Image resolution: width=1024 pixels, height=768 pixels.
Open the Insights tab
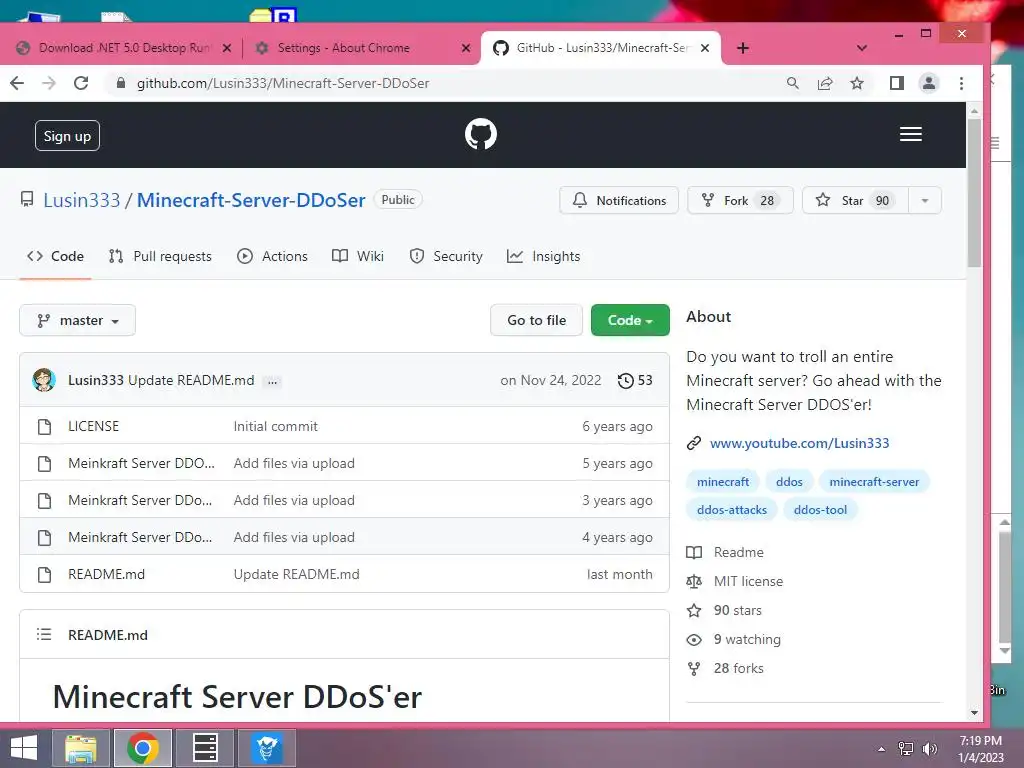543,256
